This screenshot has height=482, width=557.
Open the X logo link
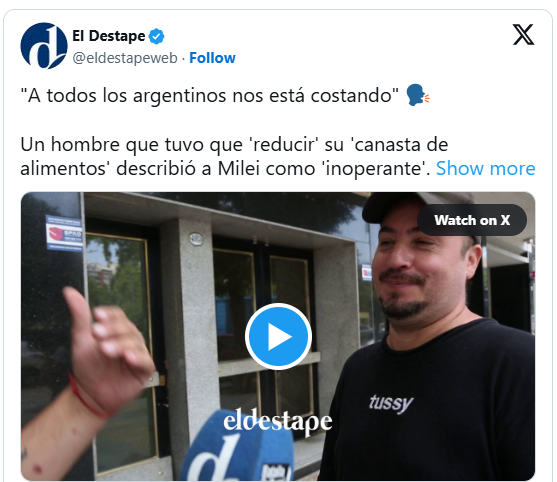523,35
